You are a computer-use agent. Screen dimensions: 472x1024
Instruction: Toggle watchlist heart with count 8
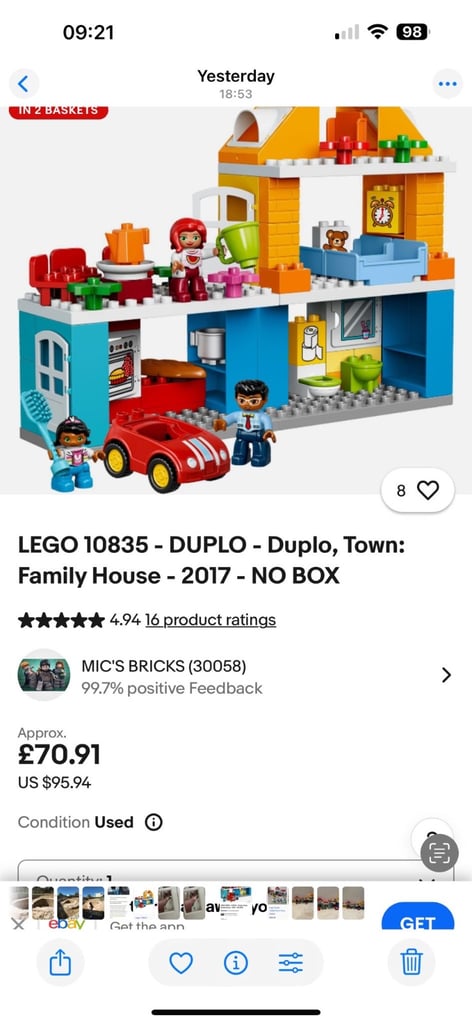coord(418,490)
